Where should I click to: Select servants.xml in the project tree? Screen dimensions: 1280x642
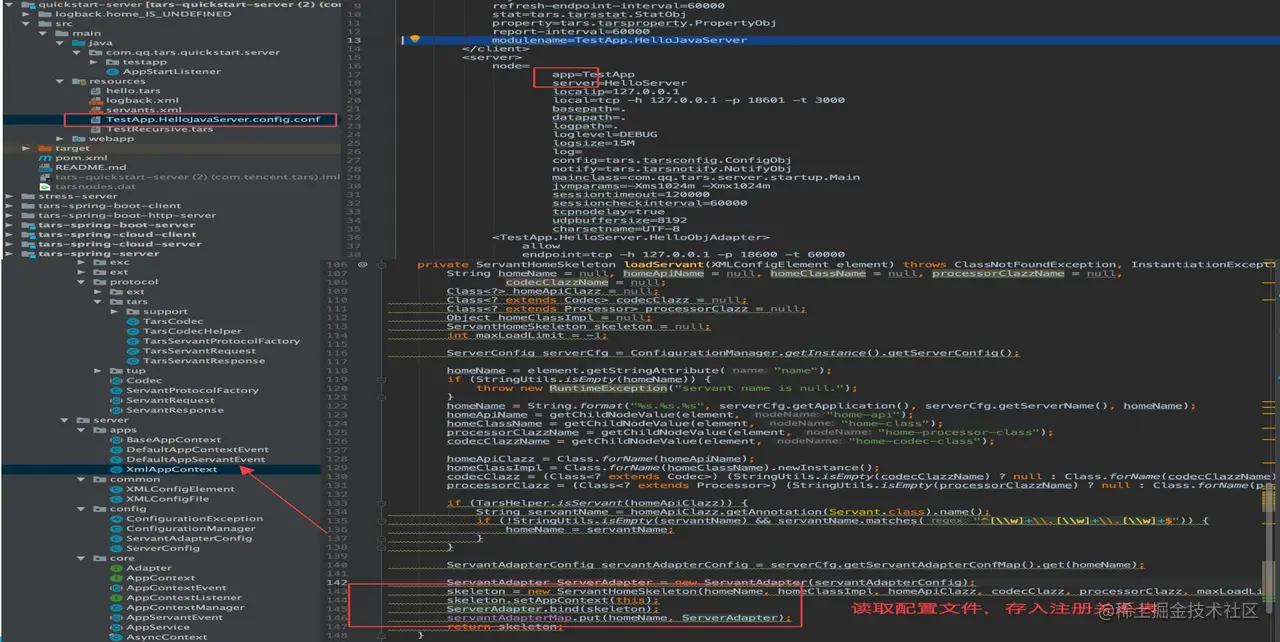[x=143, y=110]
